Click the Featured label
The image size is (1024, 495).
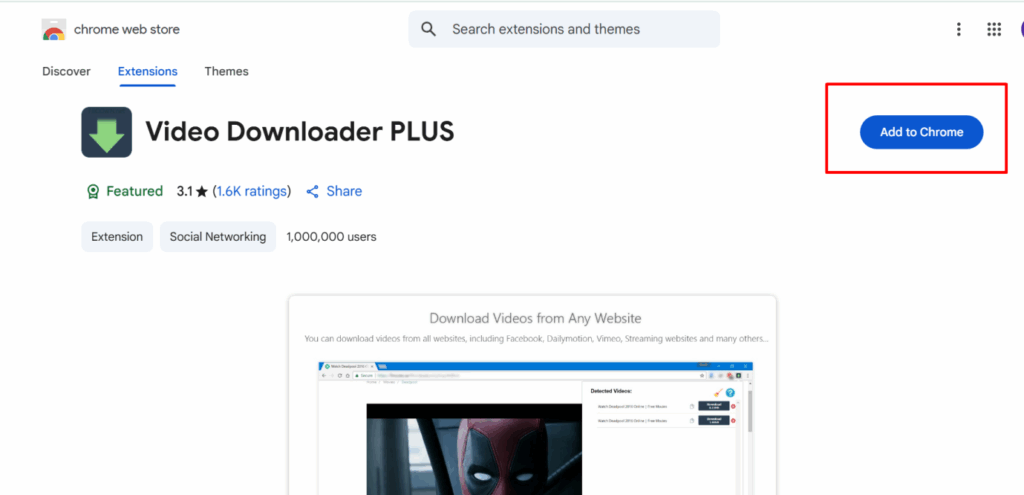point(135,191)
